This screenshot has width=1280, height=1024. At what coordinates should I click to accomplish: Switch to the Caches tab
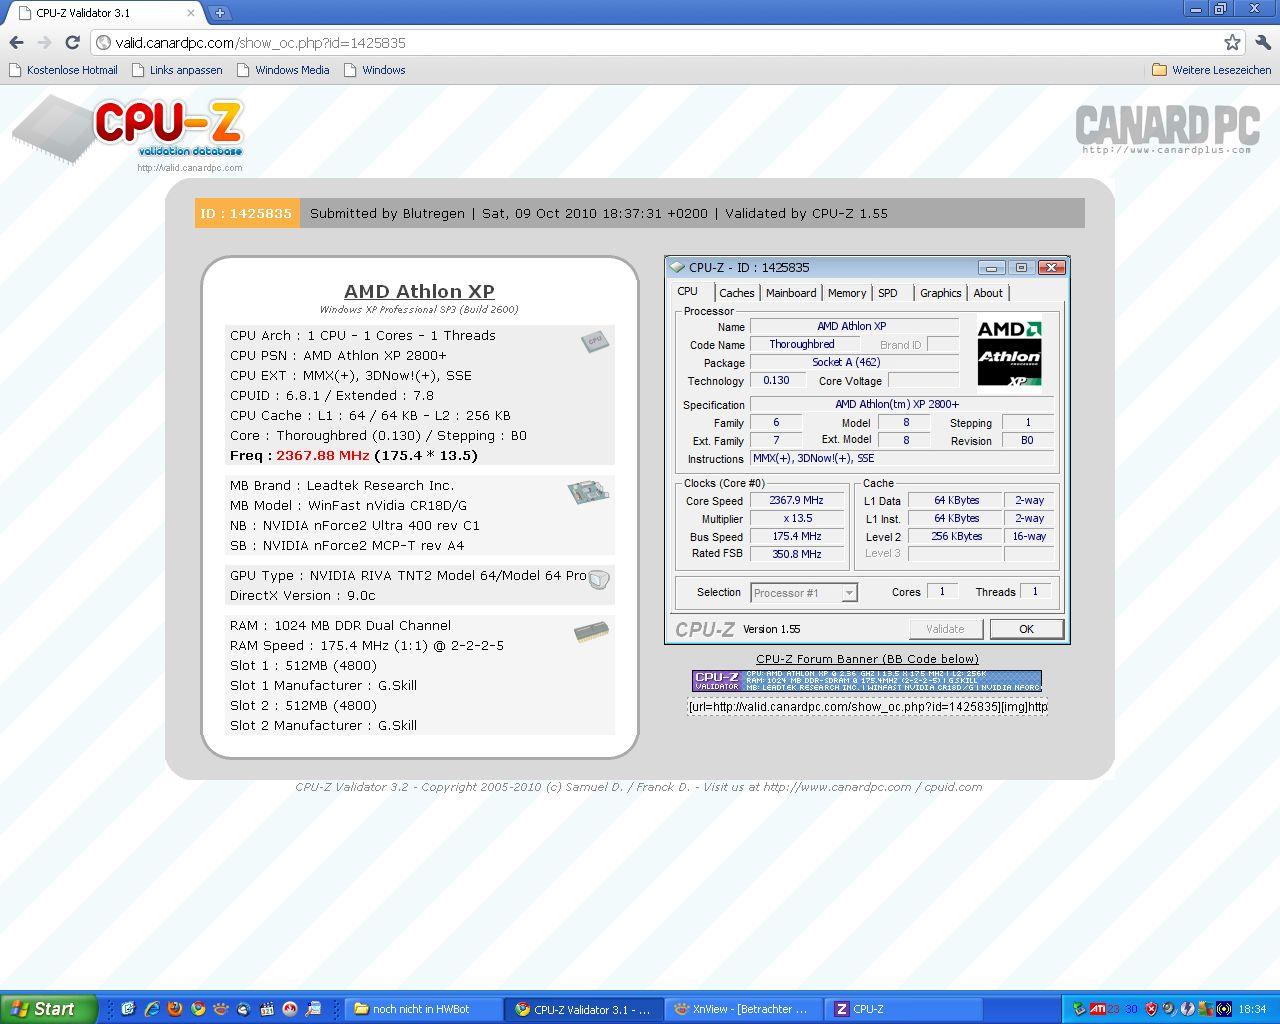pyautogui.click(x=737, y=293)
